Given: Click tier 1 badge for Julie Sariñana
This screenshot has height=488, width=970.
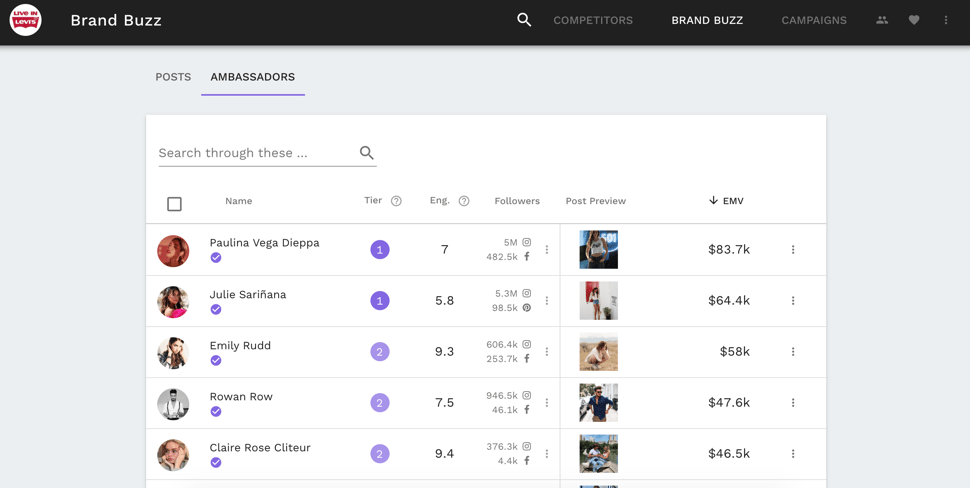Looking at the screenshot, I should (380, 301).
